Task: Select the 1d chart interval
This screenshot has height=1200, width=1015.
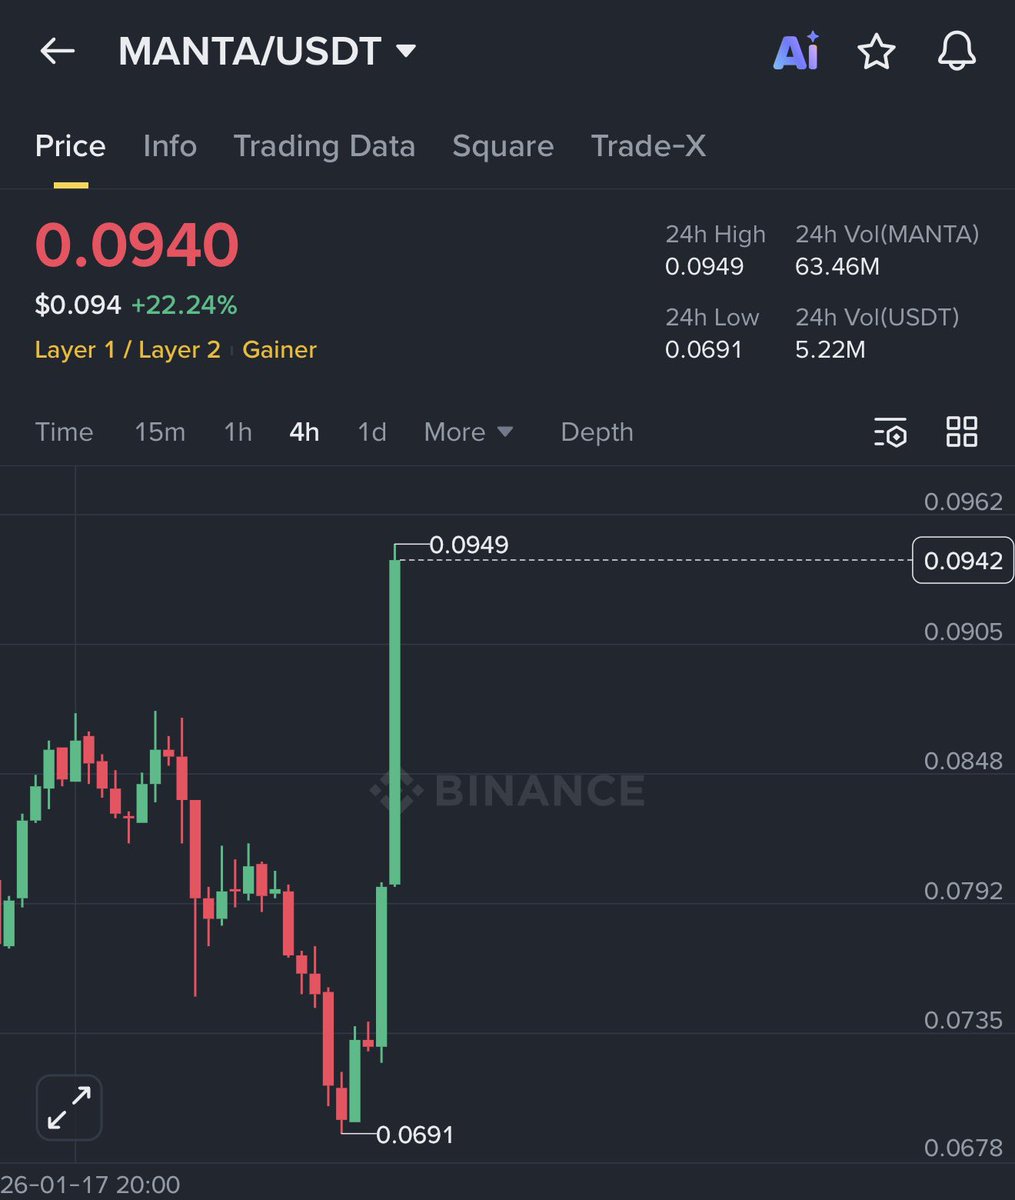Action: click(372, 432)
